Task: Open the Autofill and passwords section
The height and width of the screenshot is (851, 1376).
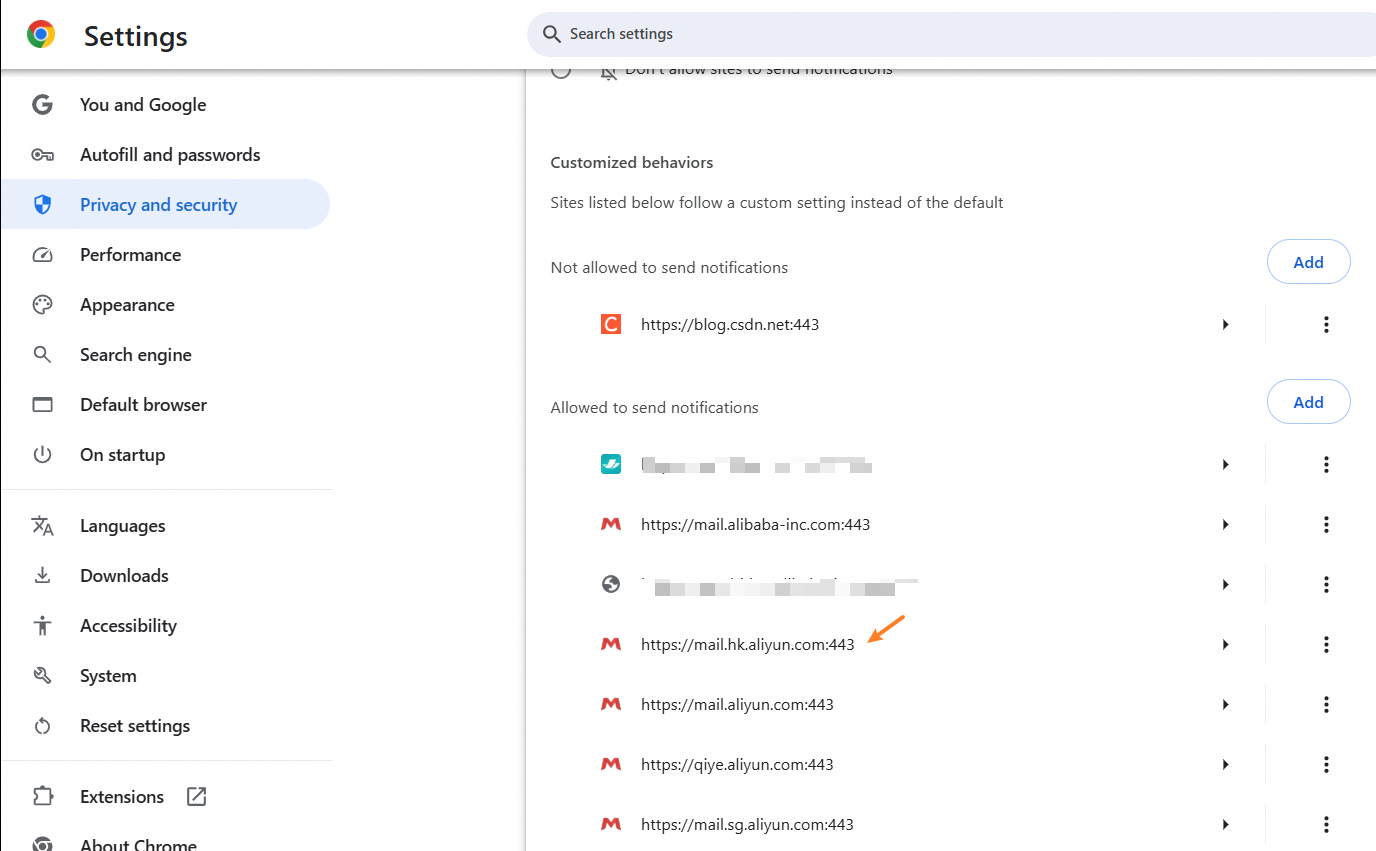Action: tap(170, 155)
